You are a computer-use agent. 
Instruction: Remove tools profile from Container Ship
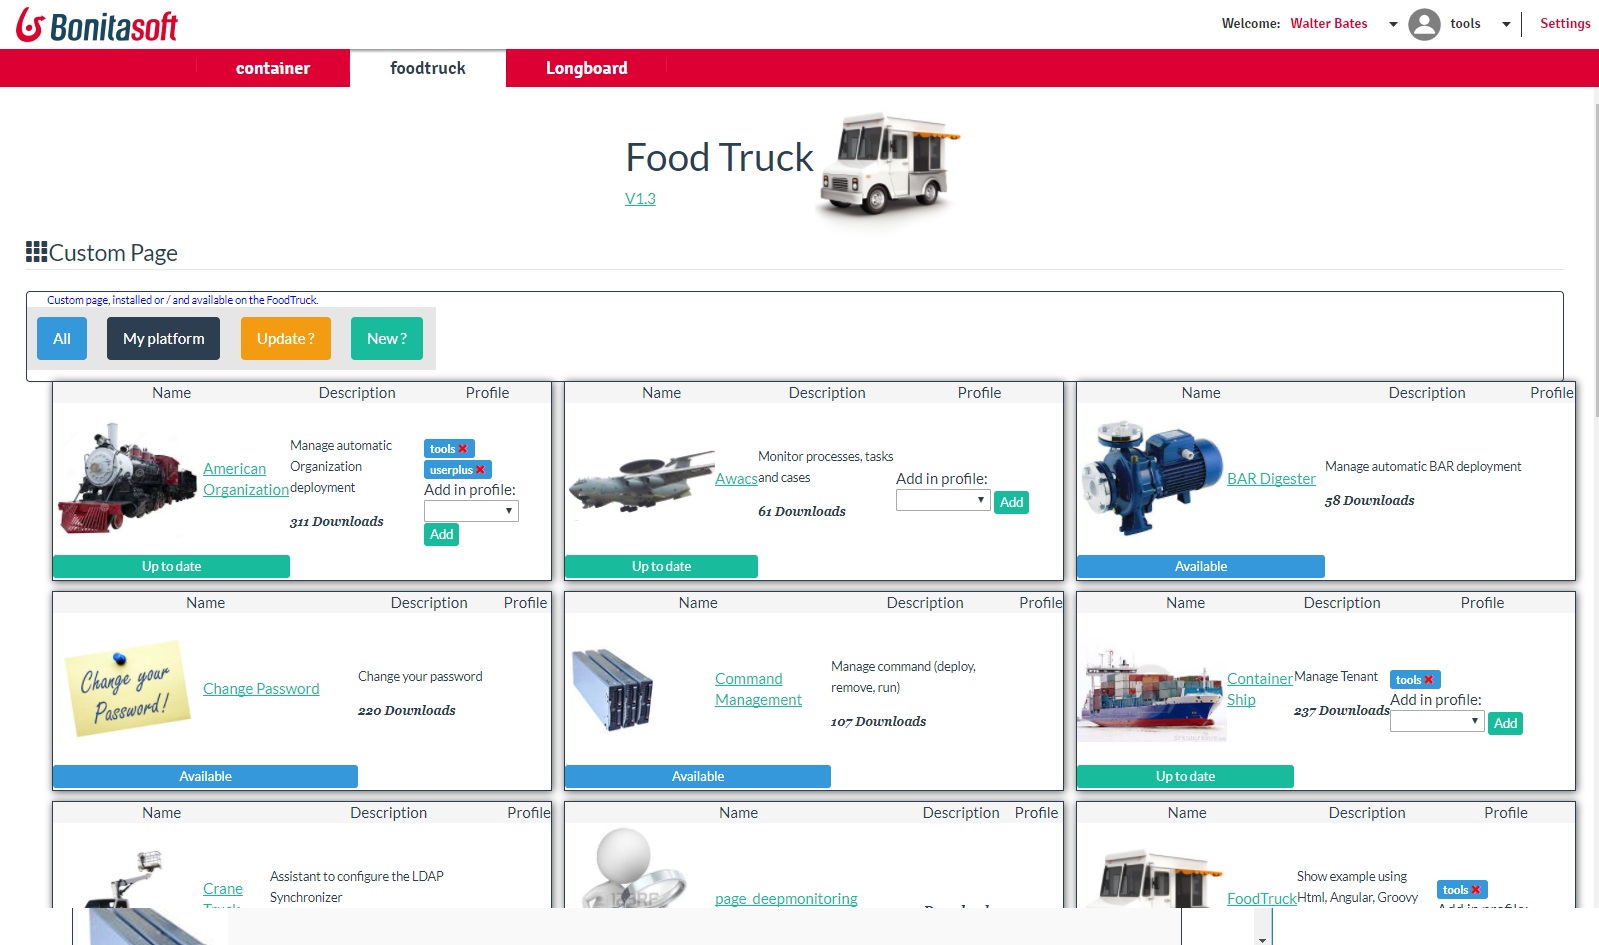pyautogui.click(x=1429, y=680)
